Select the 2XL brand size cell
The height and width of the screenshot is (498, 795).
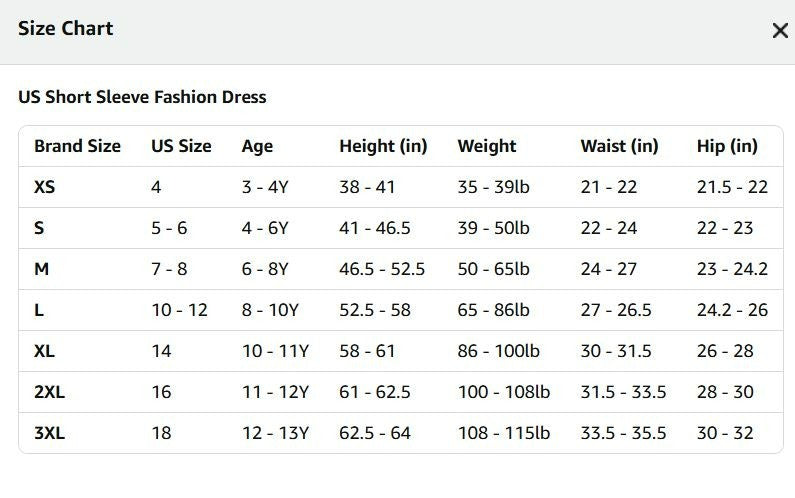point(49,392)
